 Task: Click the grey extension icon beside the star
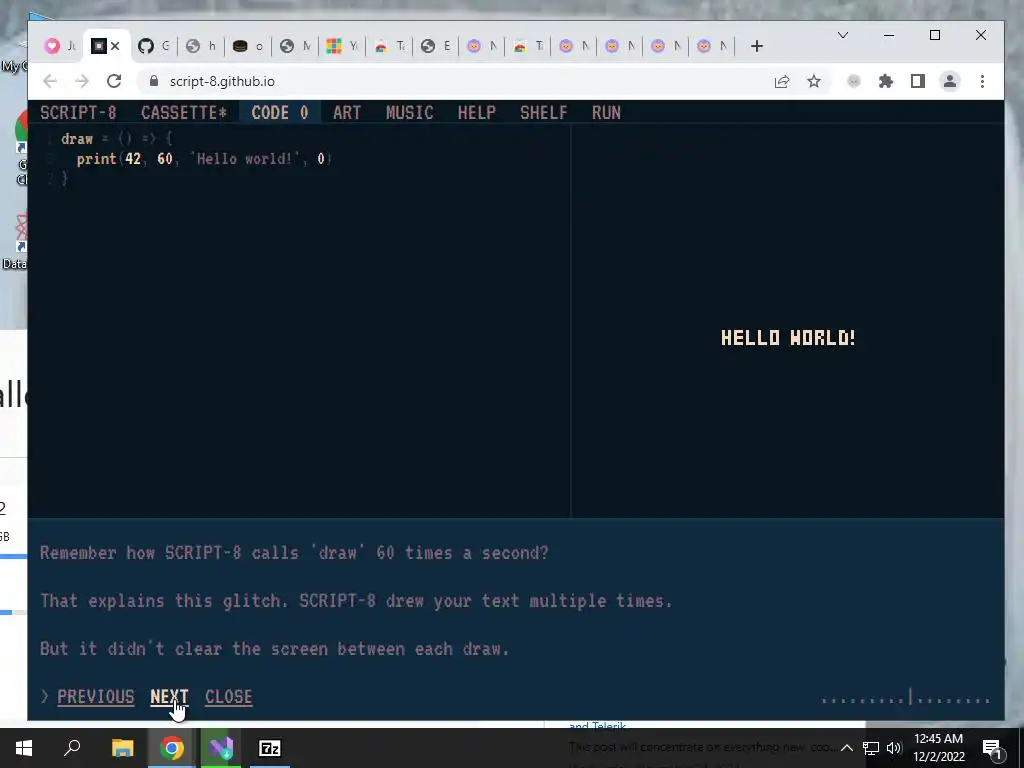[x=854, y=81]
